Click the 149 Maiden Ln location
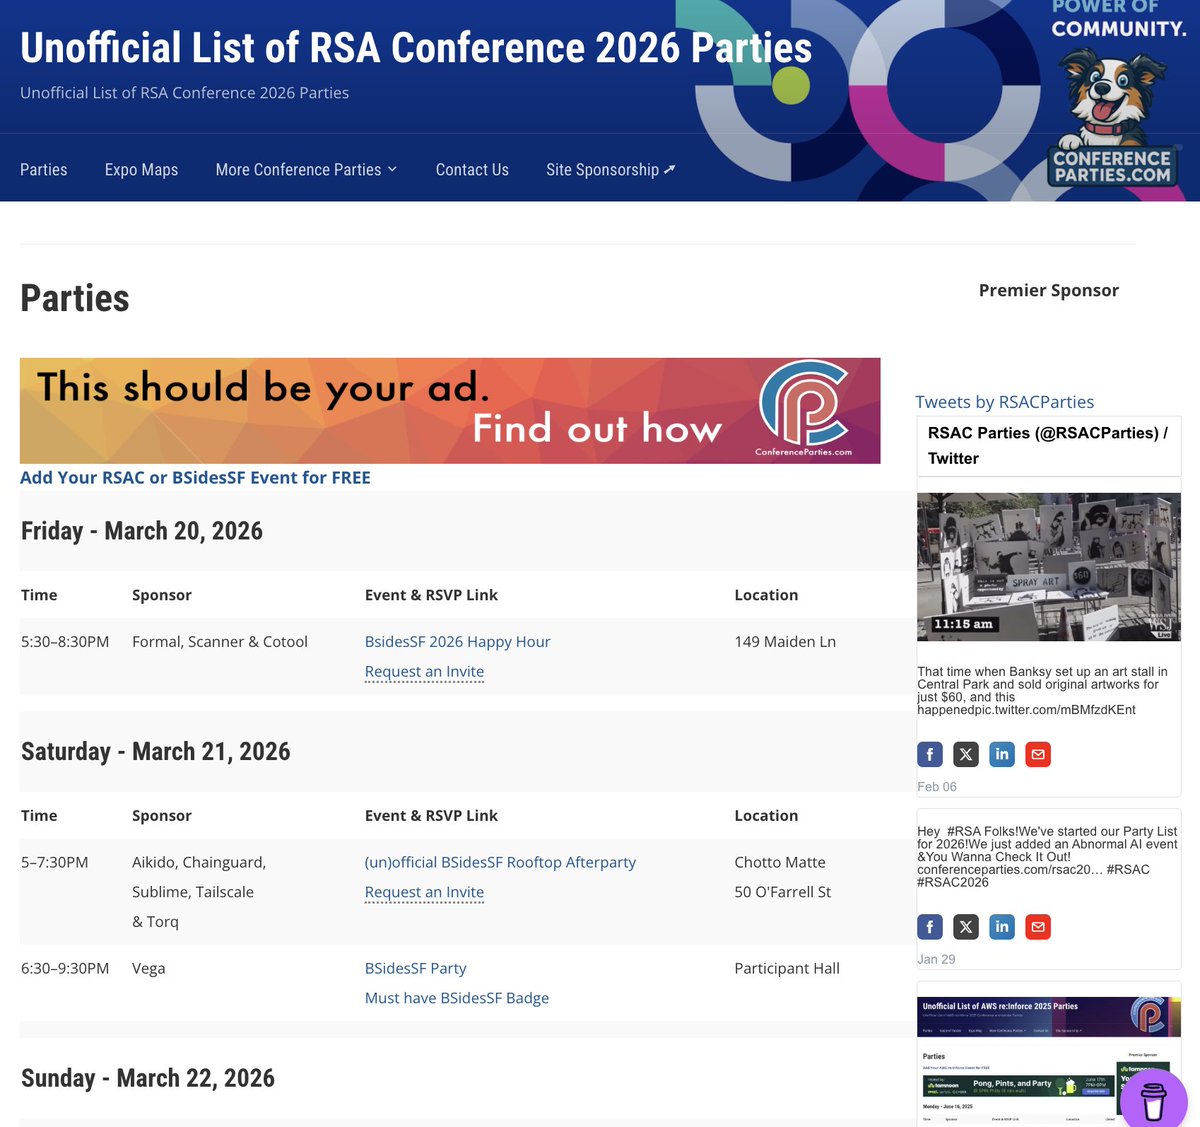1200x1127 pixels. click(785, 642)
